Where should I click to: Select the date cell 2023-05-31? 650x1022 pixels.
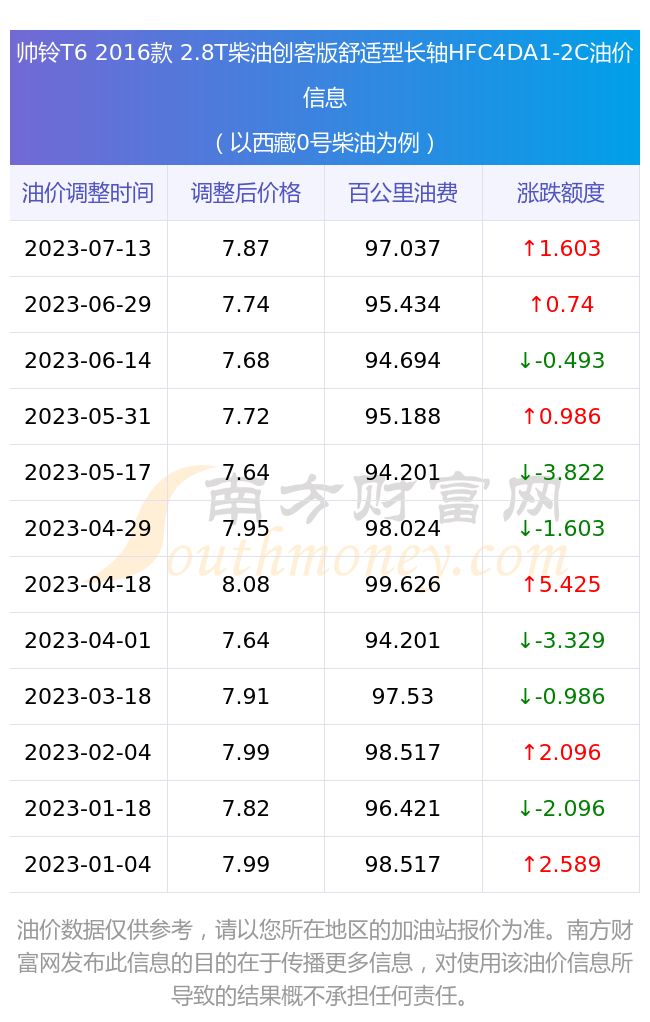[88, 416]
